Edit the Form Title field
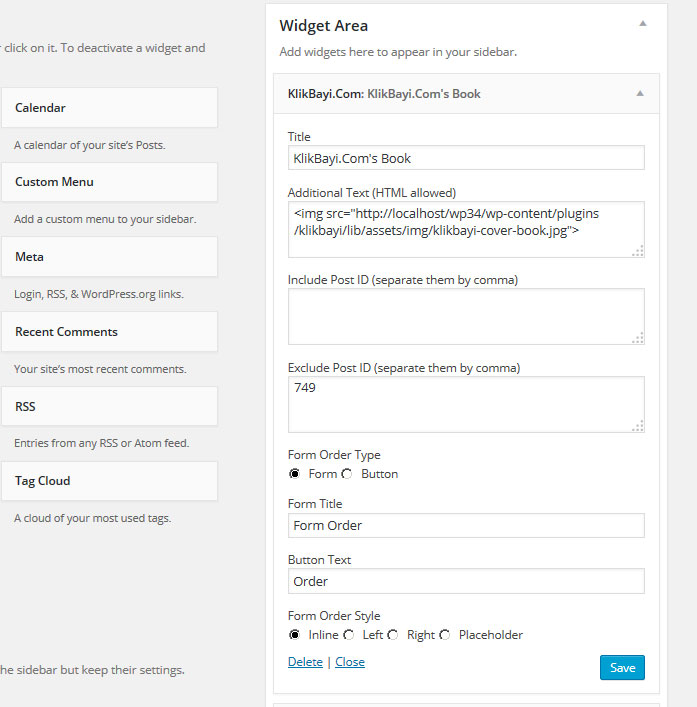 coord(466,525)
